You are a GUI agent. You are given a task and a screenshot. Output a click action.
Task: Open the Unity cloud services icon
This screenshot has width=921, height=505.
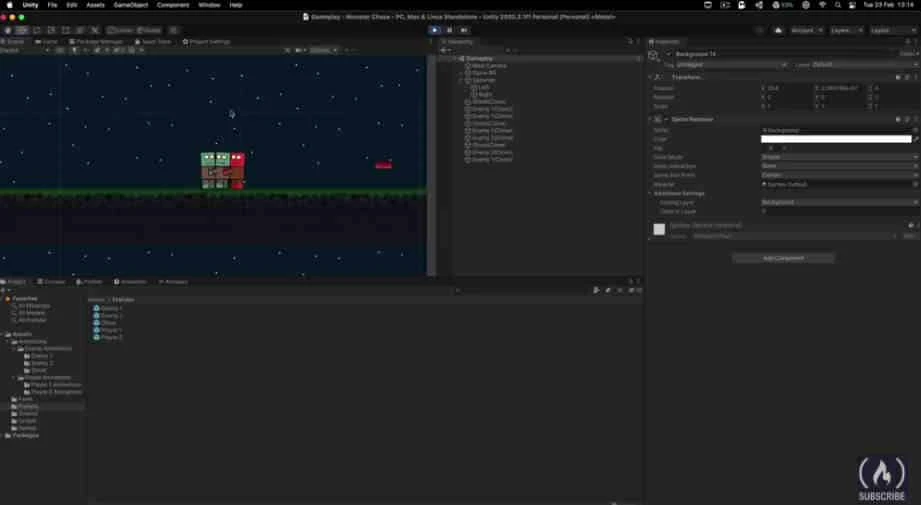(778, 30)
